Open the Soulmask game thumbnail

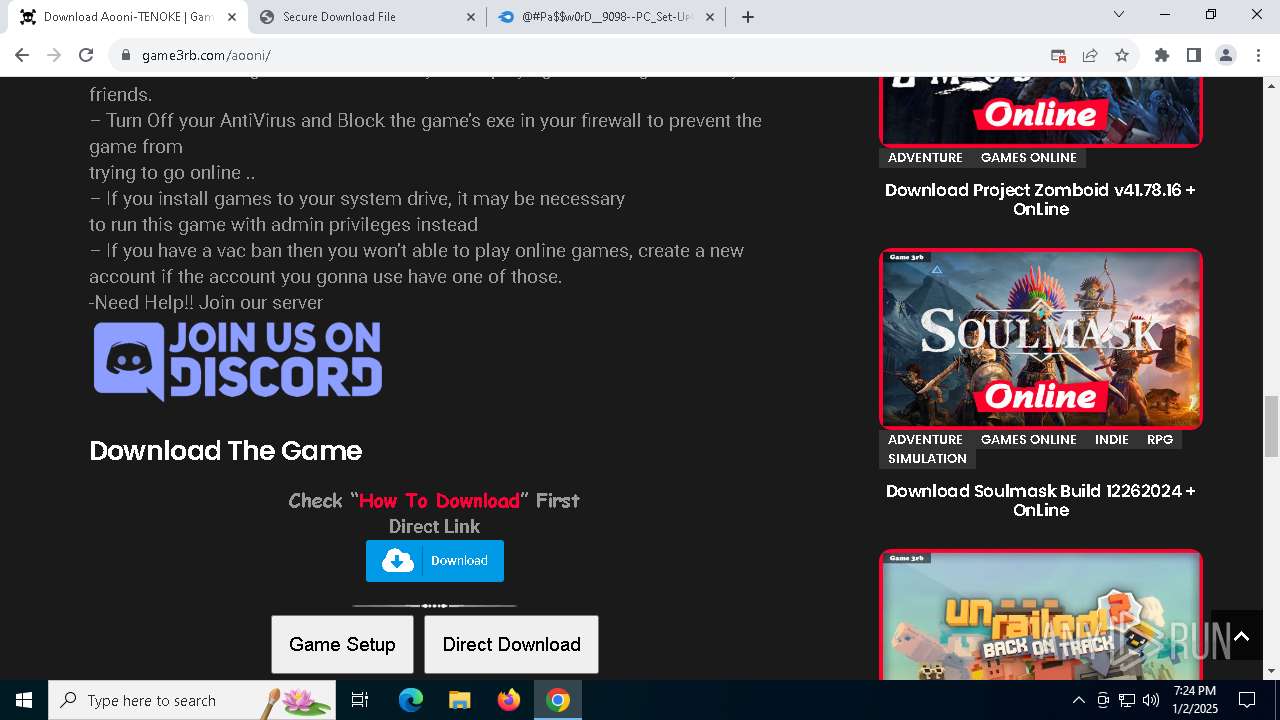click(x=1041, y=339)
